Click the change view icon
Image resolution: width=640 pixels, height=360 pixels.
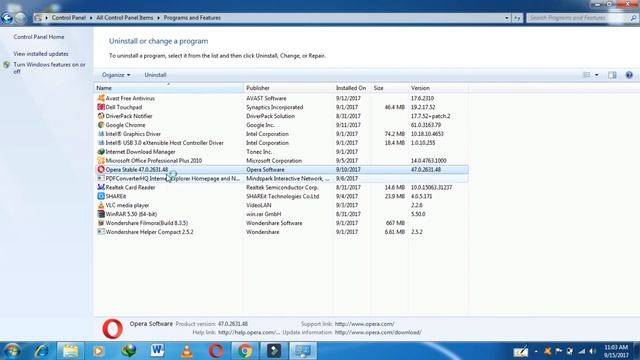pos(587,75)
